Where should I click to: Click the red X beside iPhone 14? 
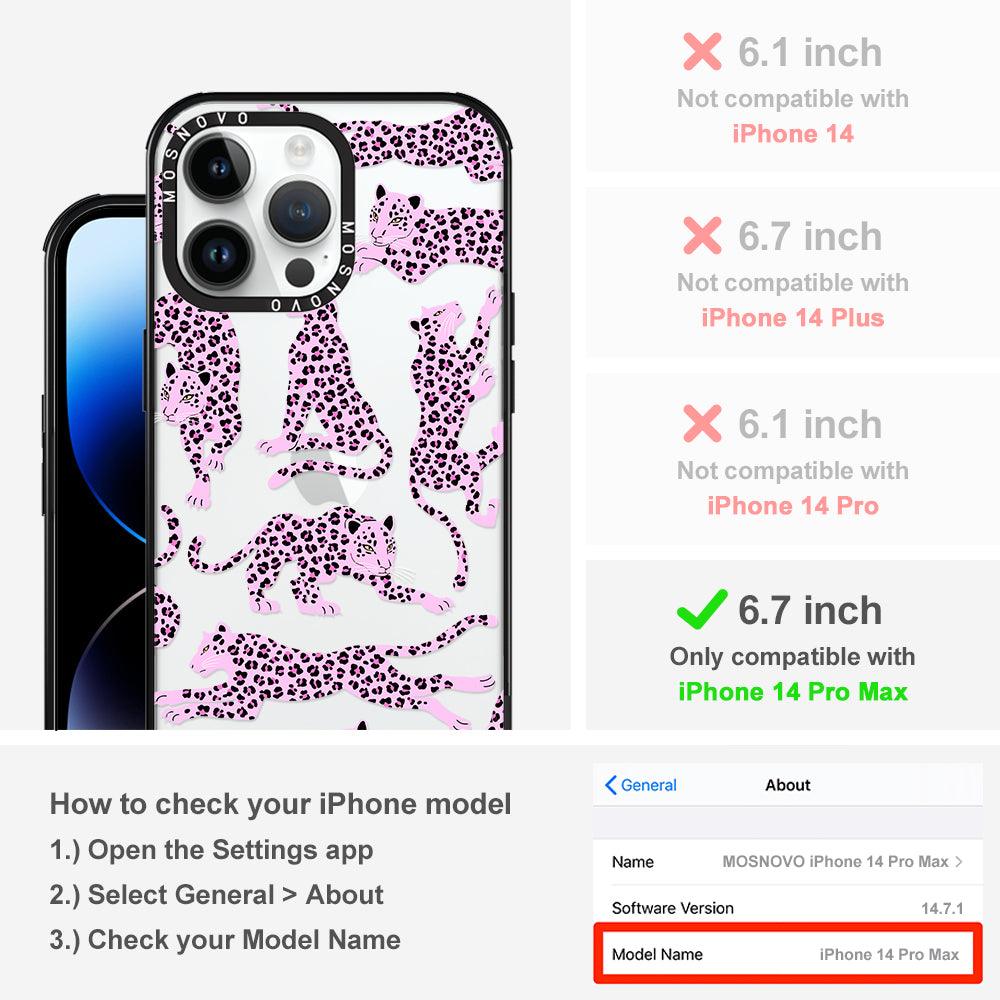[702, 51]
